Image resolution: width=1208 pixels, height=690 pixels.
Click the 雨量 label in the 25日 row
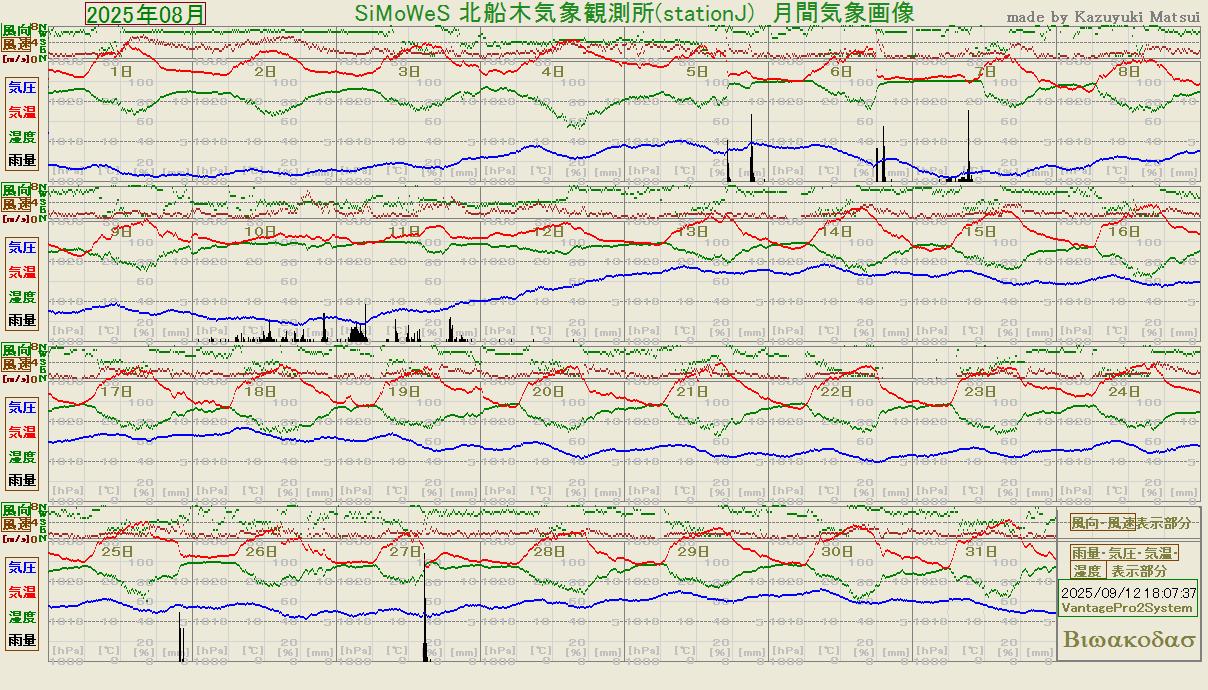point(22,640)
